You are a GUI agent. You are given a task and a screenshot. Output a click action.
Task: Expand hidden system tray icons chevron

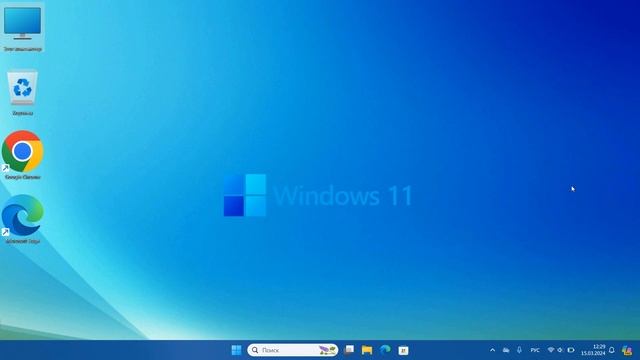493,350
